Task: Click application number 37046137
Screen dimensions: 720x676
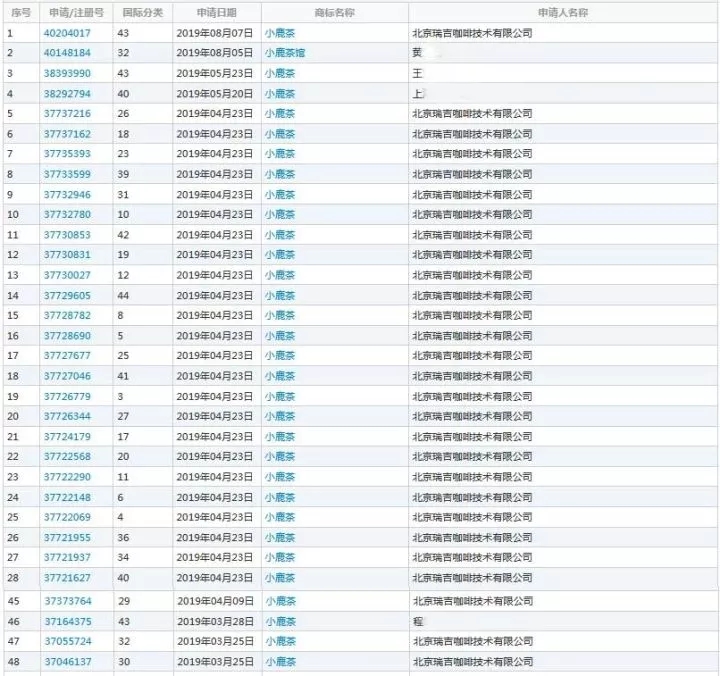Action: pyautogui.click(x=67, y=661)
